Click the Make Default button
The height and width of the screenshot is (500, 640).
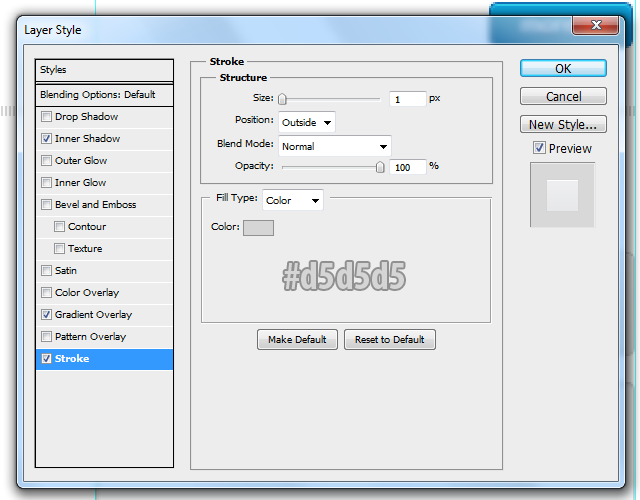pos(297,340)
